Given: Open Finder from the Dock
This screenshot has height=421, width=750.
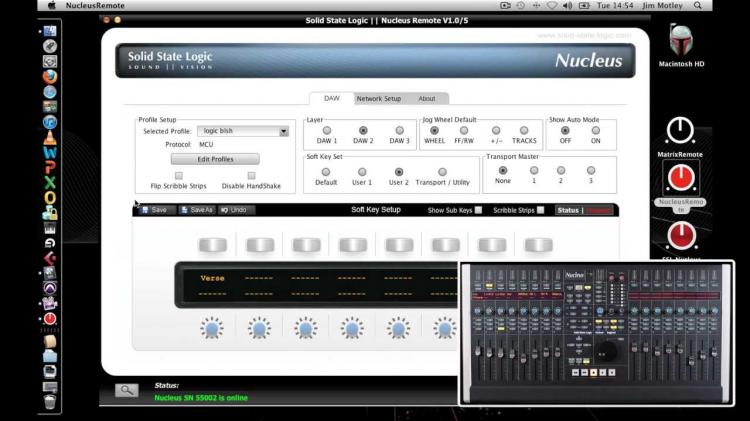Looking at the screenshot, I should [50, 32].
